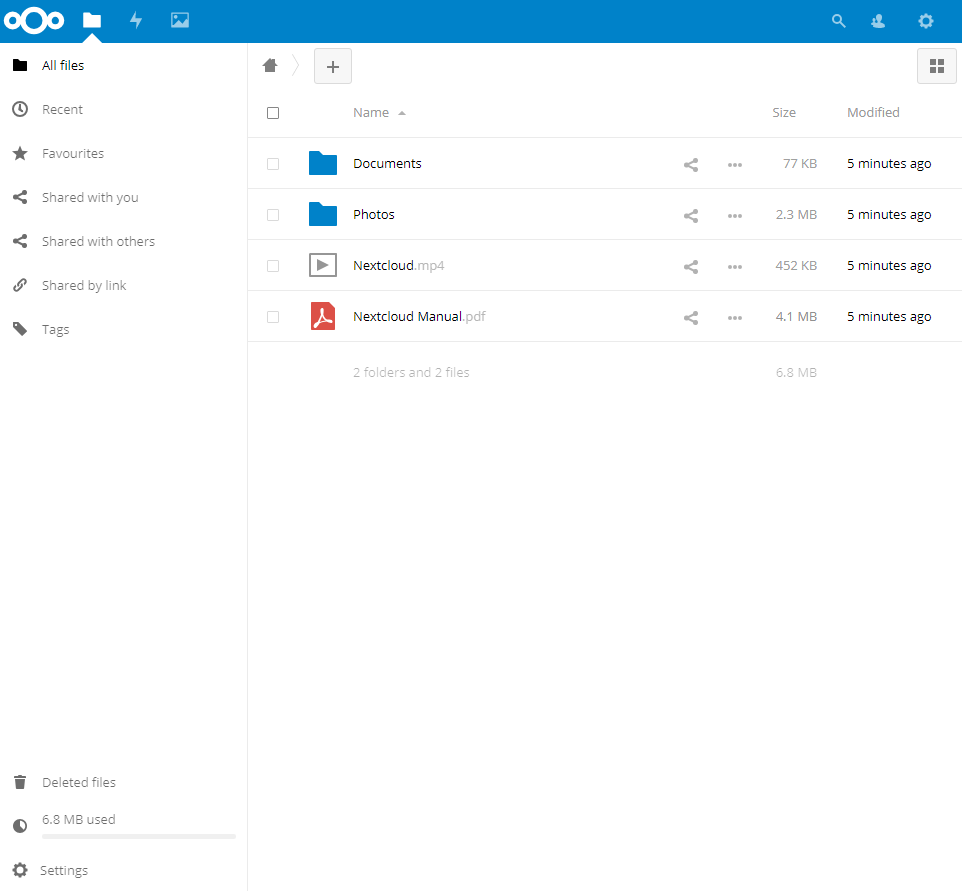Select the Nextcloud Manual.pdf checkbox
This screenshot has width=962, height=891.
point(273,317)
